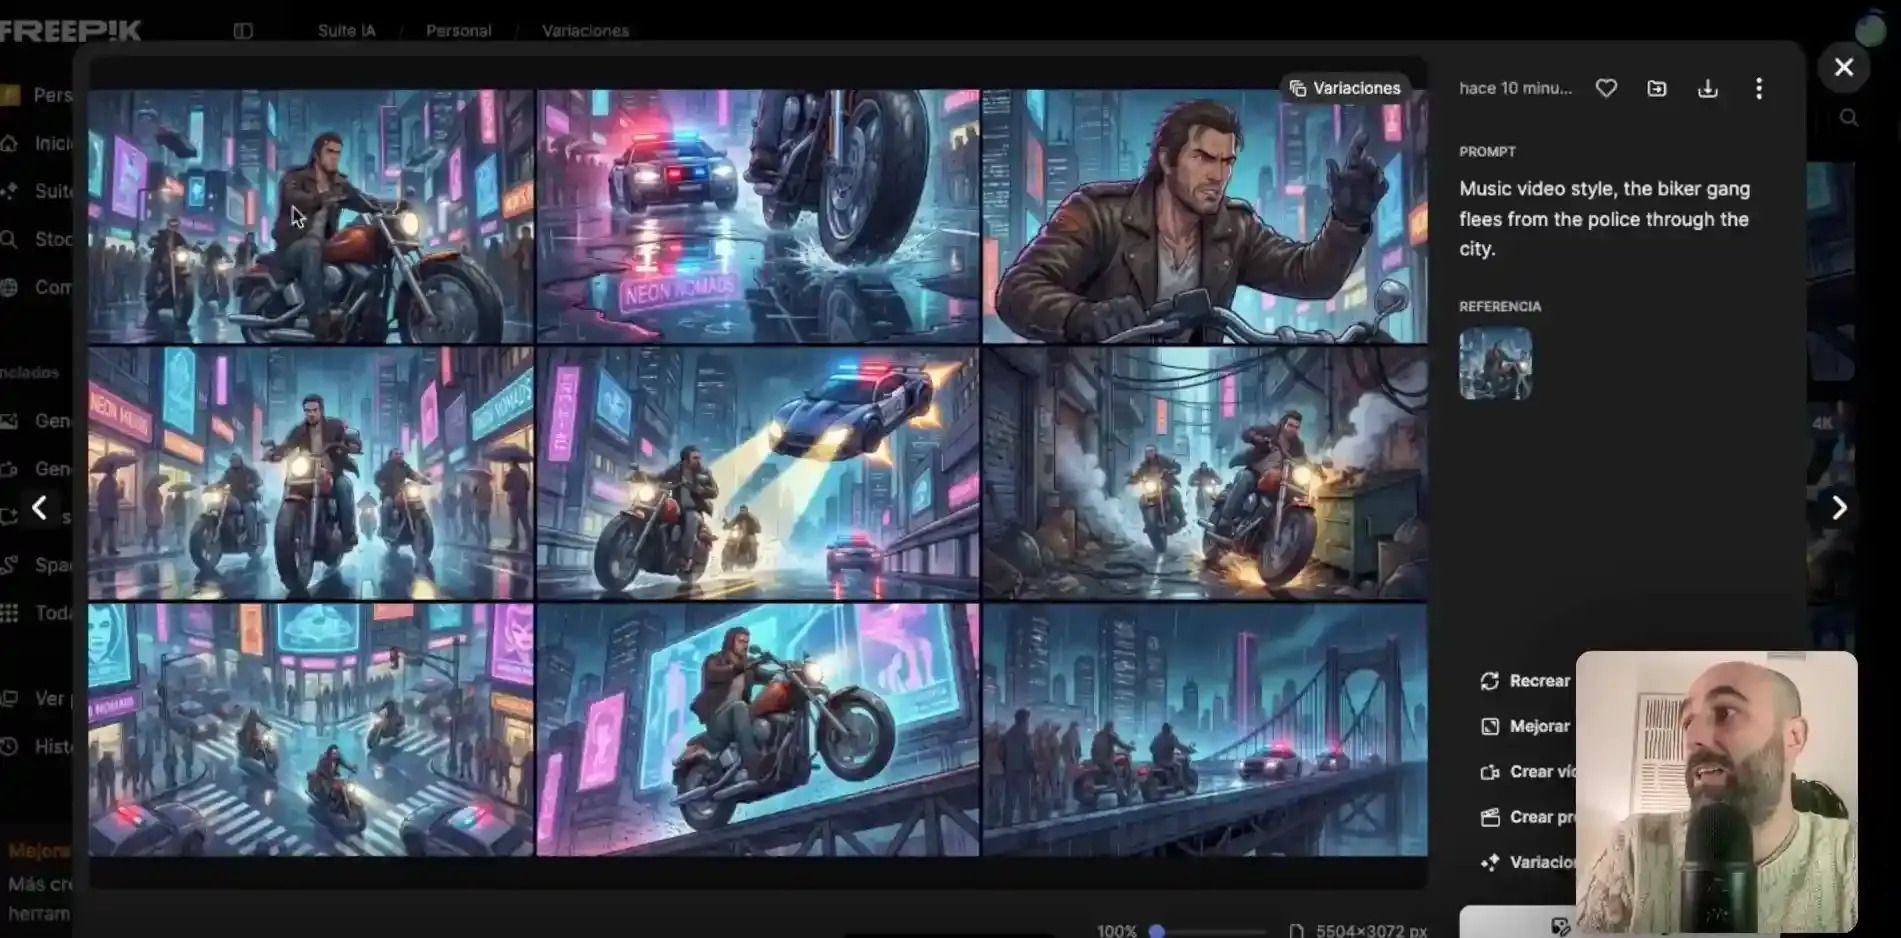Image resolution: width=1901 pixels, height=938 pixels.
Task: Click the Freepik logo
Action: (x=70, y=30)
